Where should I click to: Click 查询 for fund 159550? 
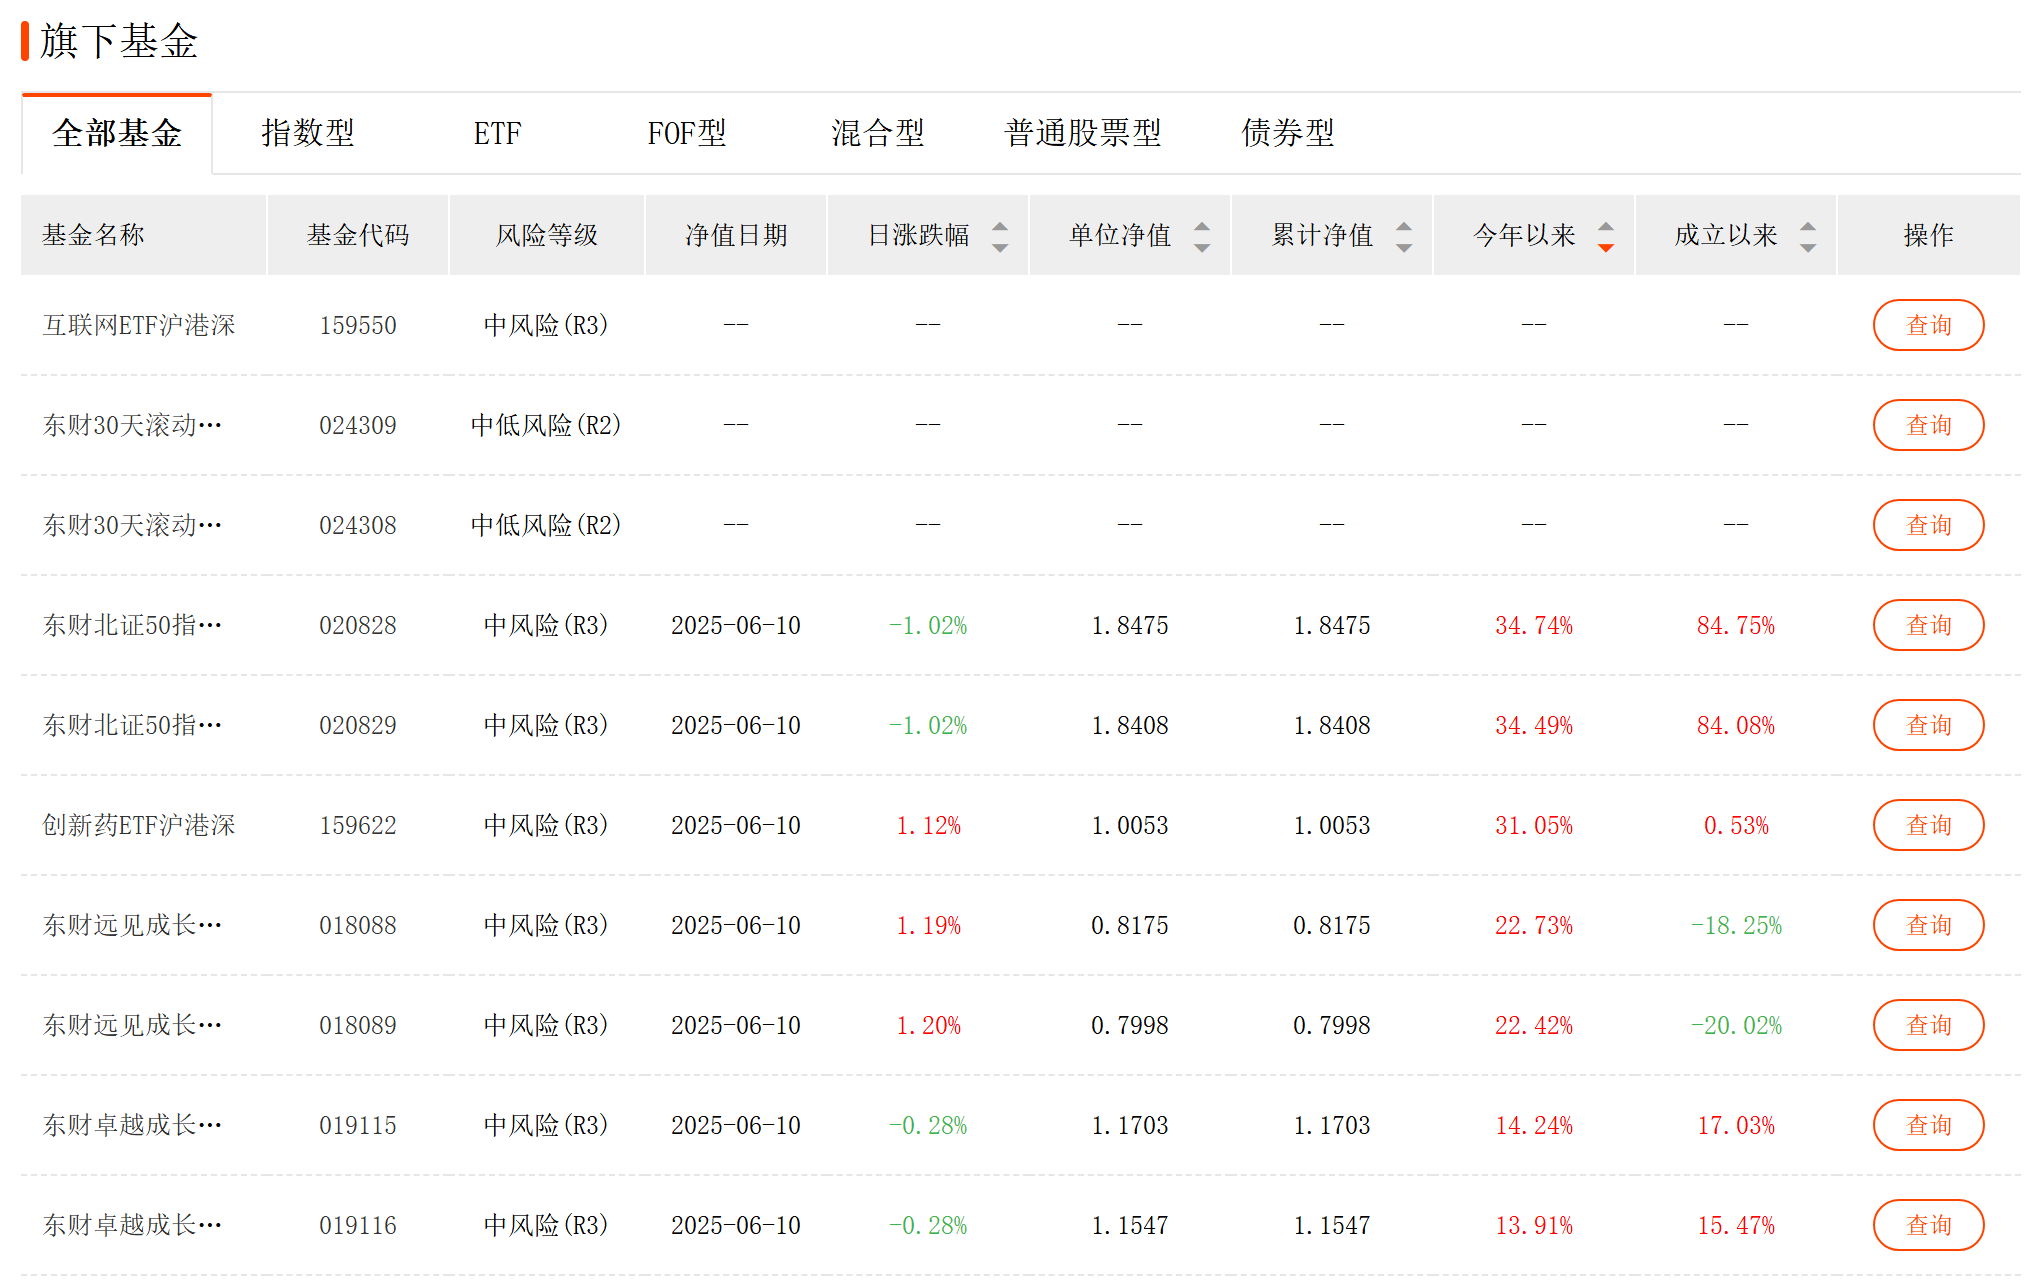pyautogui.click(x=1928, y=325)
